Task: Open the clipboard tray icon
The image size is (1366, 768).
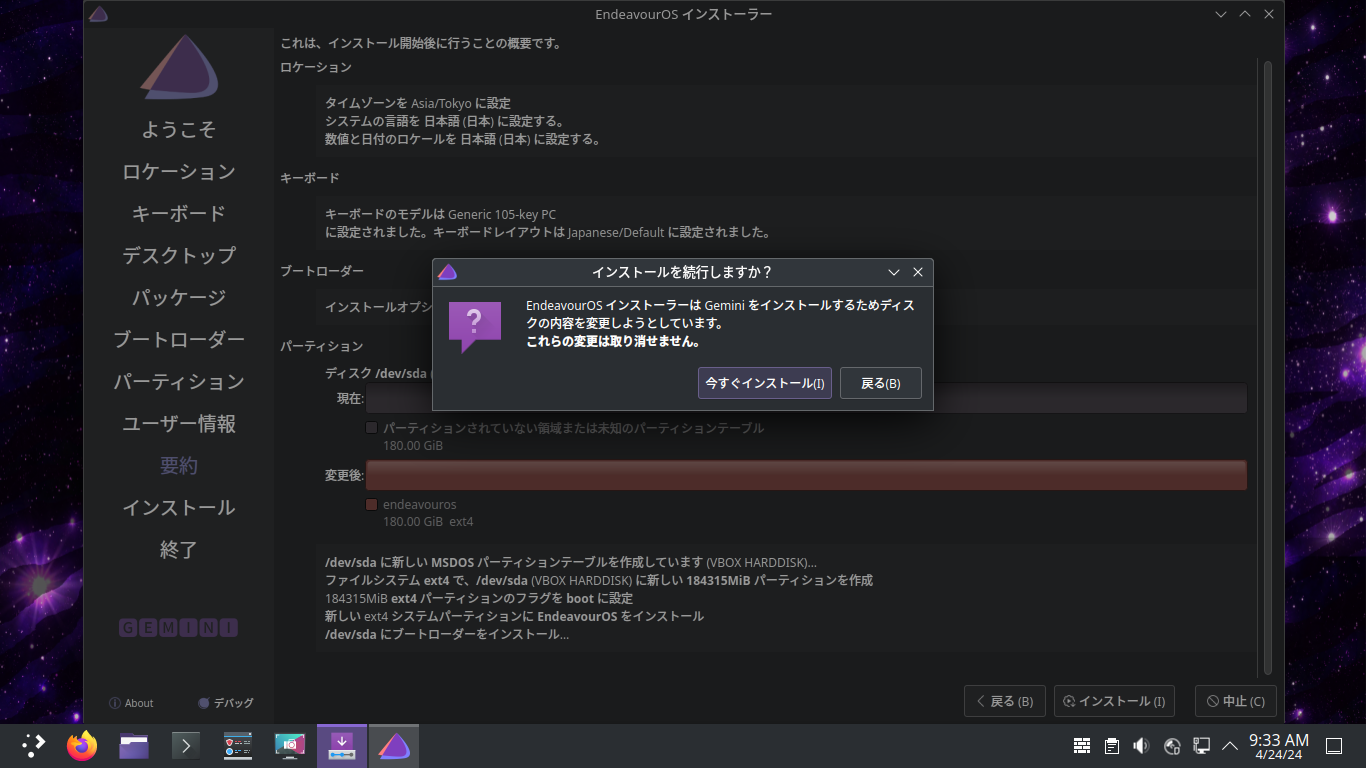Action: click(x=1112, y=746)
